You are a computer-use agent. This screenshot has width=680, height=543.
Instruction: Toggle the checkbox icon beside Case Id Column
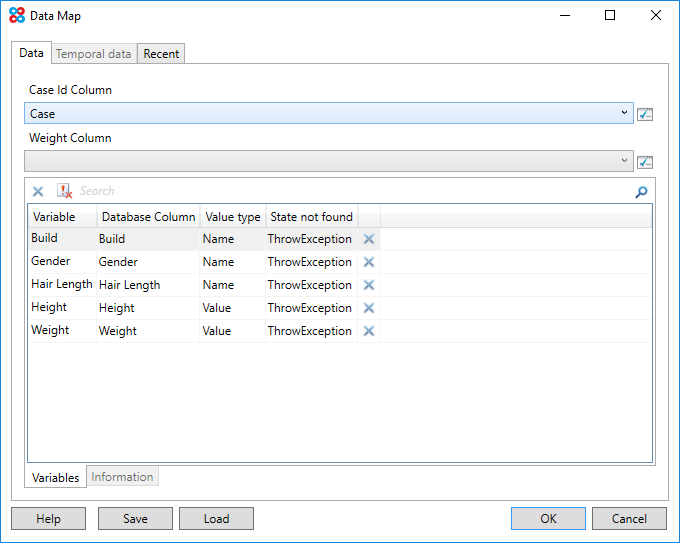(645, 114)
